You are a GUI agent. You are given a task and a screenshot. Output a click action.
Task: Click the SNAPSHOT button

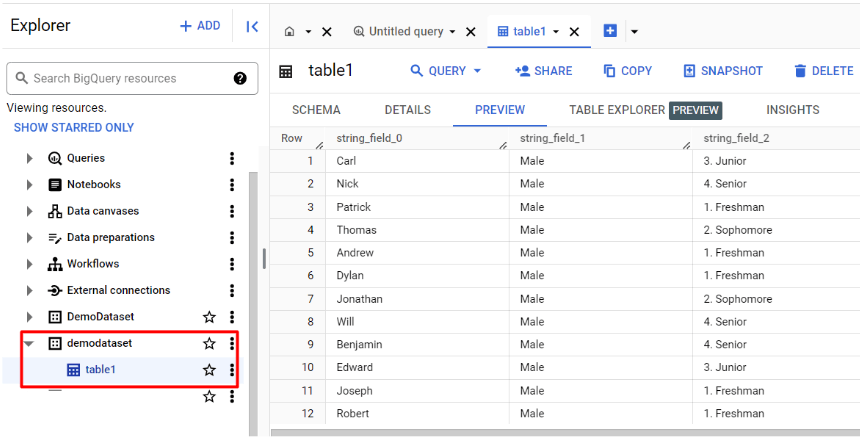tap(723, 71)
